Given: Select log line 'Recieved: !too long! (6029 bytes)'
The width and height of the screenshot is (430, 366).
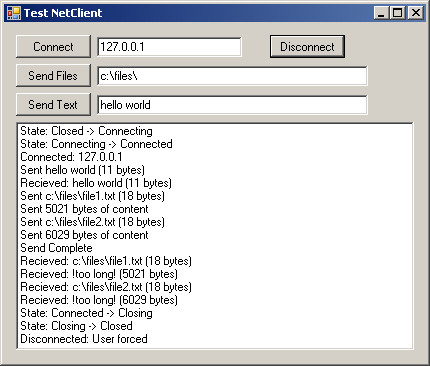Looking at the screenshot, I should pos(99,300).
